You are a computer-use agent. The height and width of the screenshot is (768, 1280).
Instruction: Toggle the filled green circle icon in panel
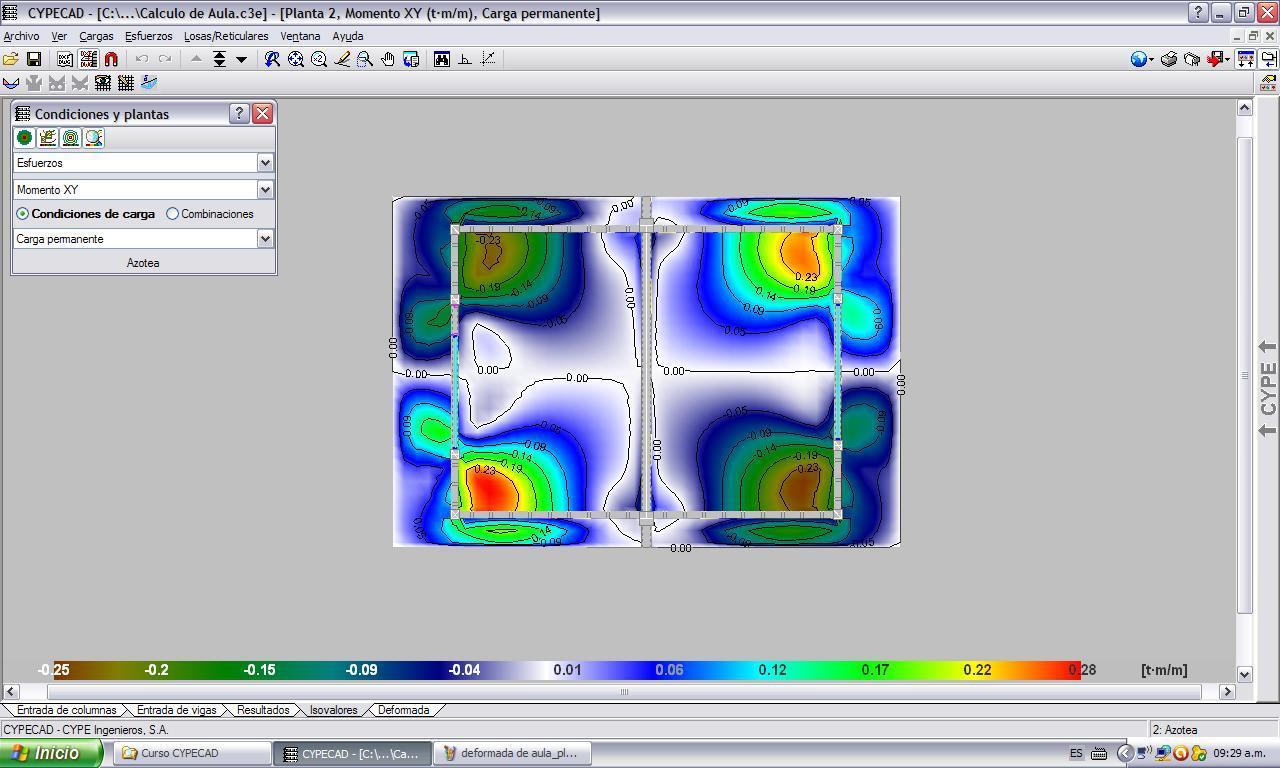point(25,138)
